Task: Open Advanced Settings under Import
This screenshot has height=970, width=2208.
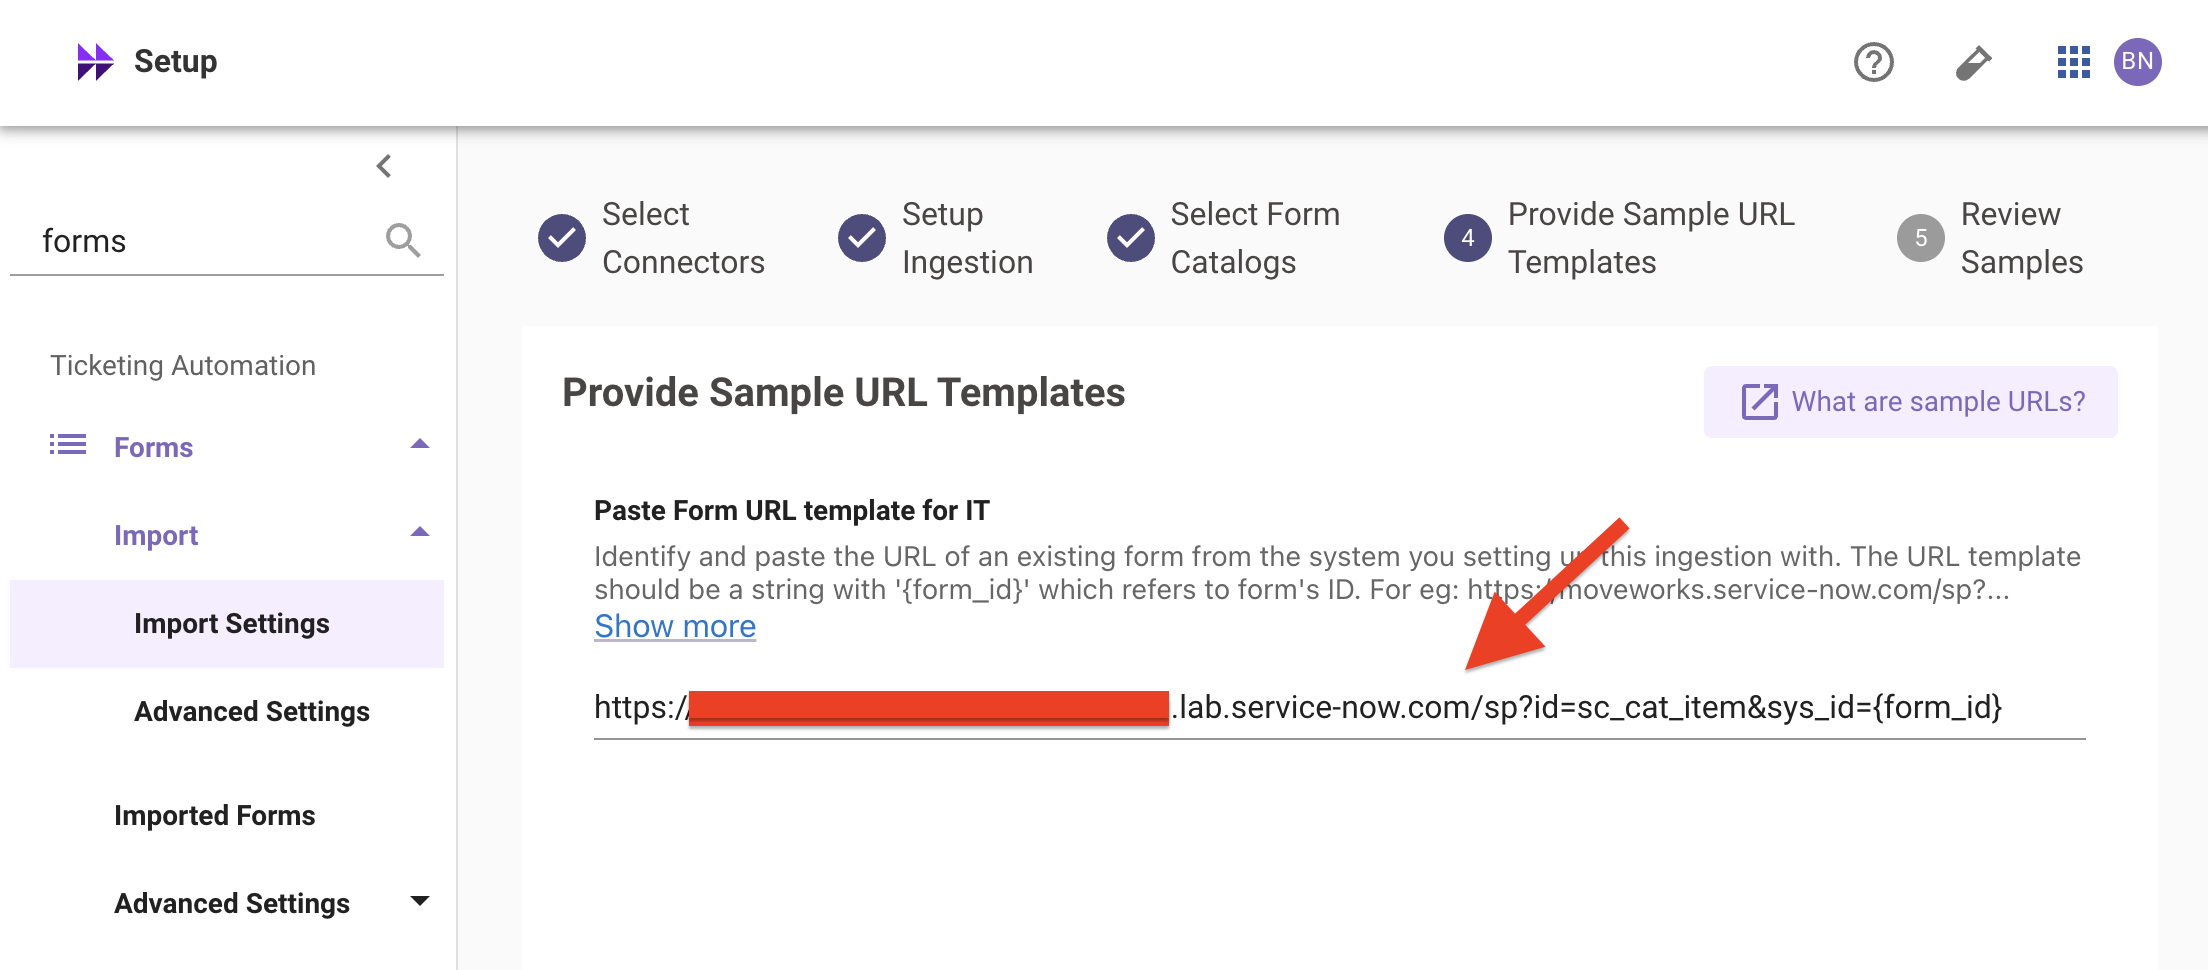Action: tap(252, 712)
